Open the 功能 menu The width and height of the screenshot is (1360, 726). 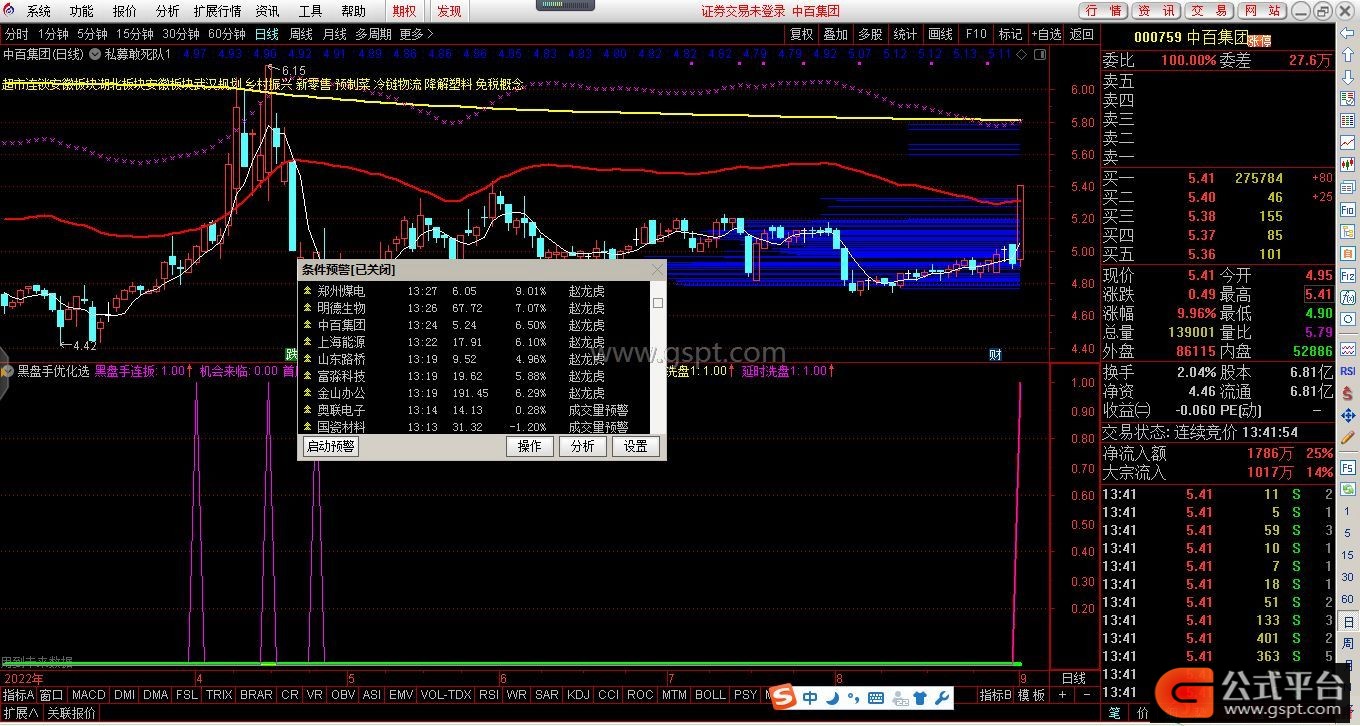click(x=82, y=11)
